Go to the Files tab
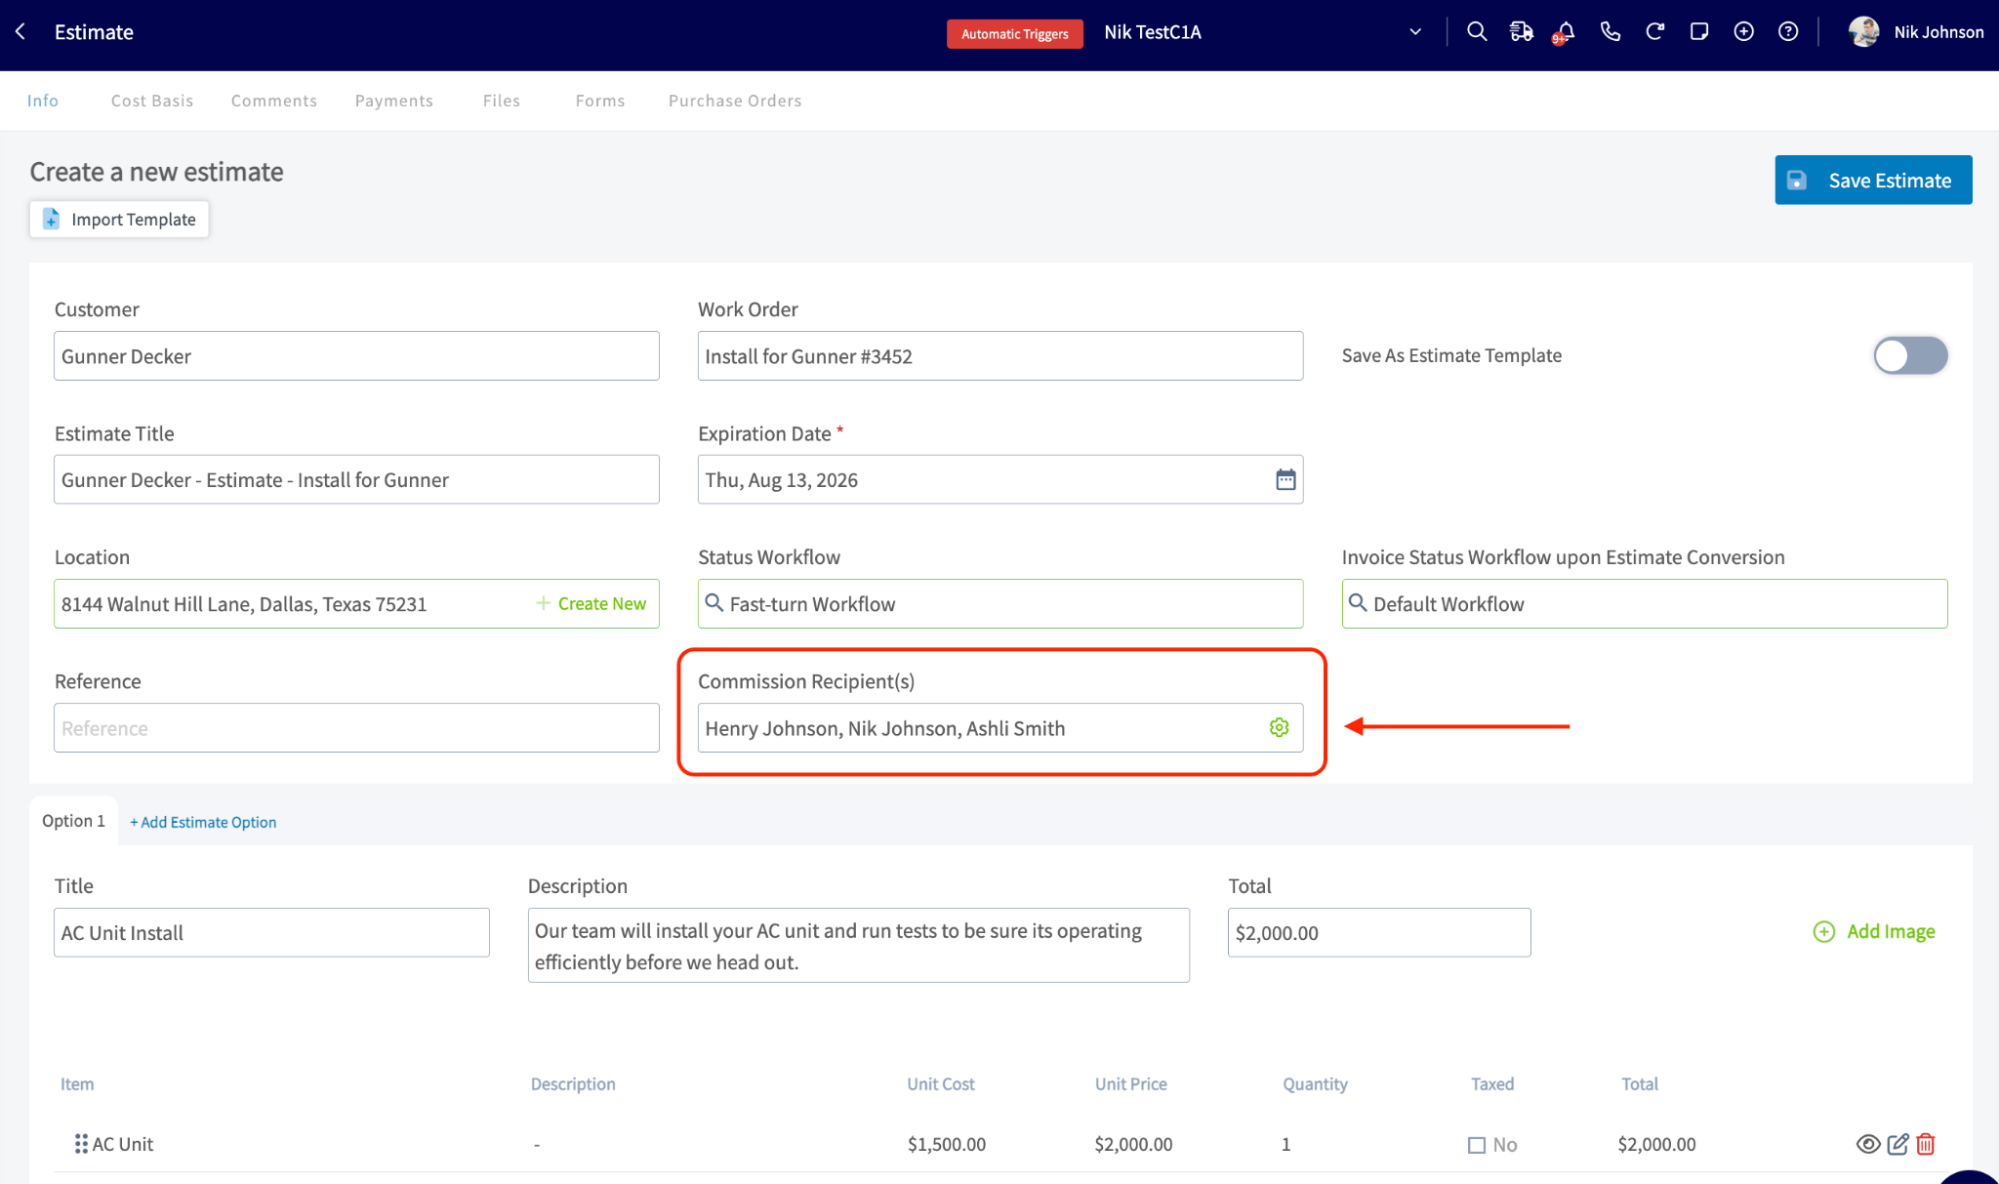1999x1184 pixels. tap(501, 101)
